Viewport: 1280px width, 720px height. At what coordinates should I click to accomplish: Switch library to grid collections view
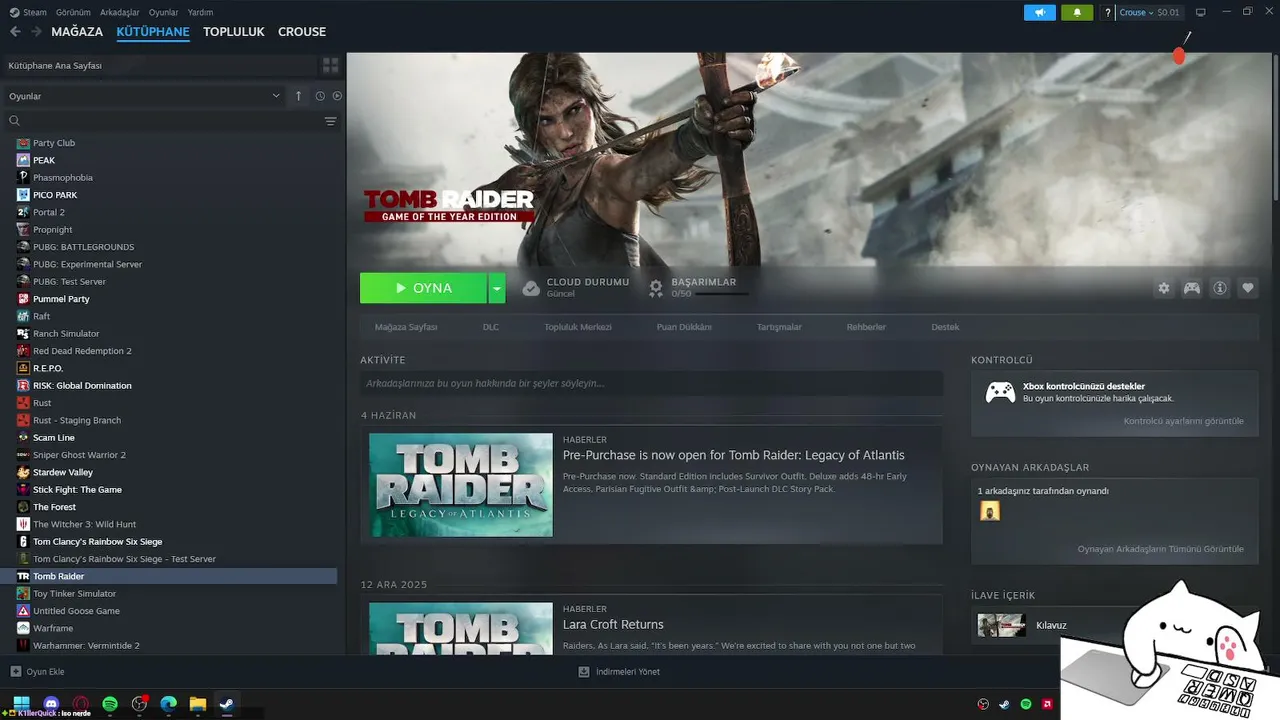330,65
